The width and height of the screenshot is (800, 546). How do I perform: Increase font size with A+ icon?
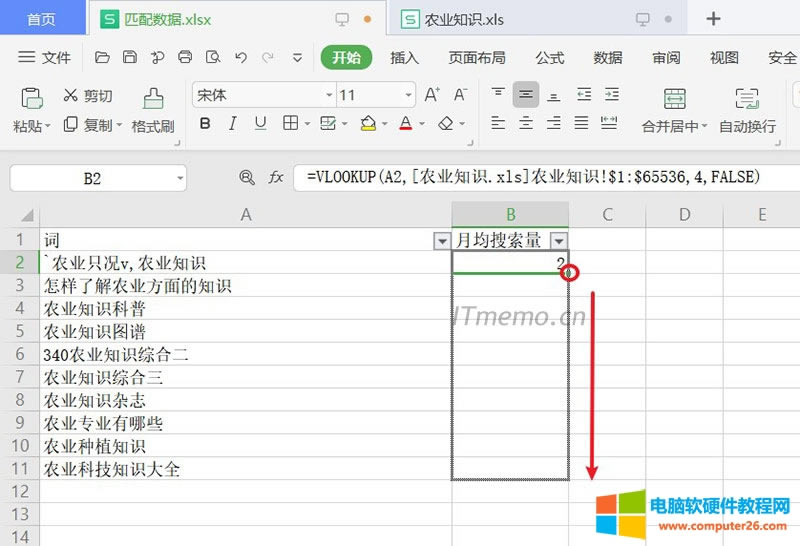click(432, 95)
